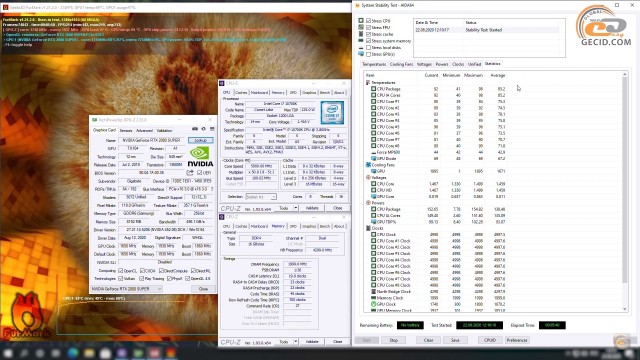Uncheck the Stress CPU checkbox
This screenshot has height=360, width=640.
[369, 20]
